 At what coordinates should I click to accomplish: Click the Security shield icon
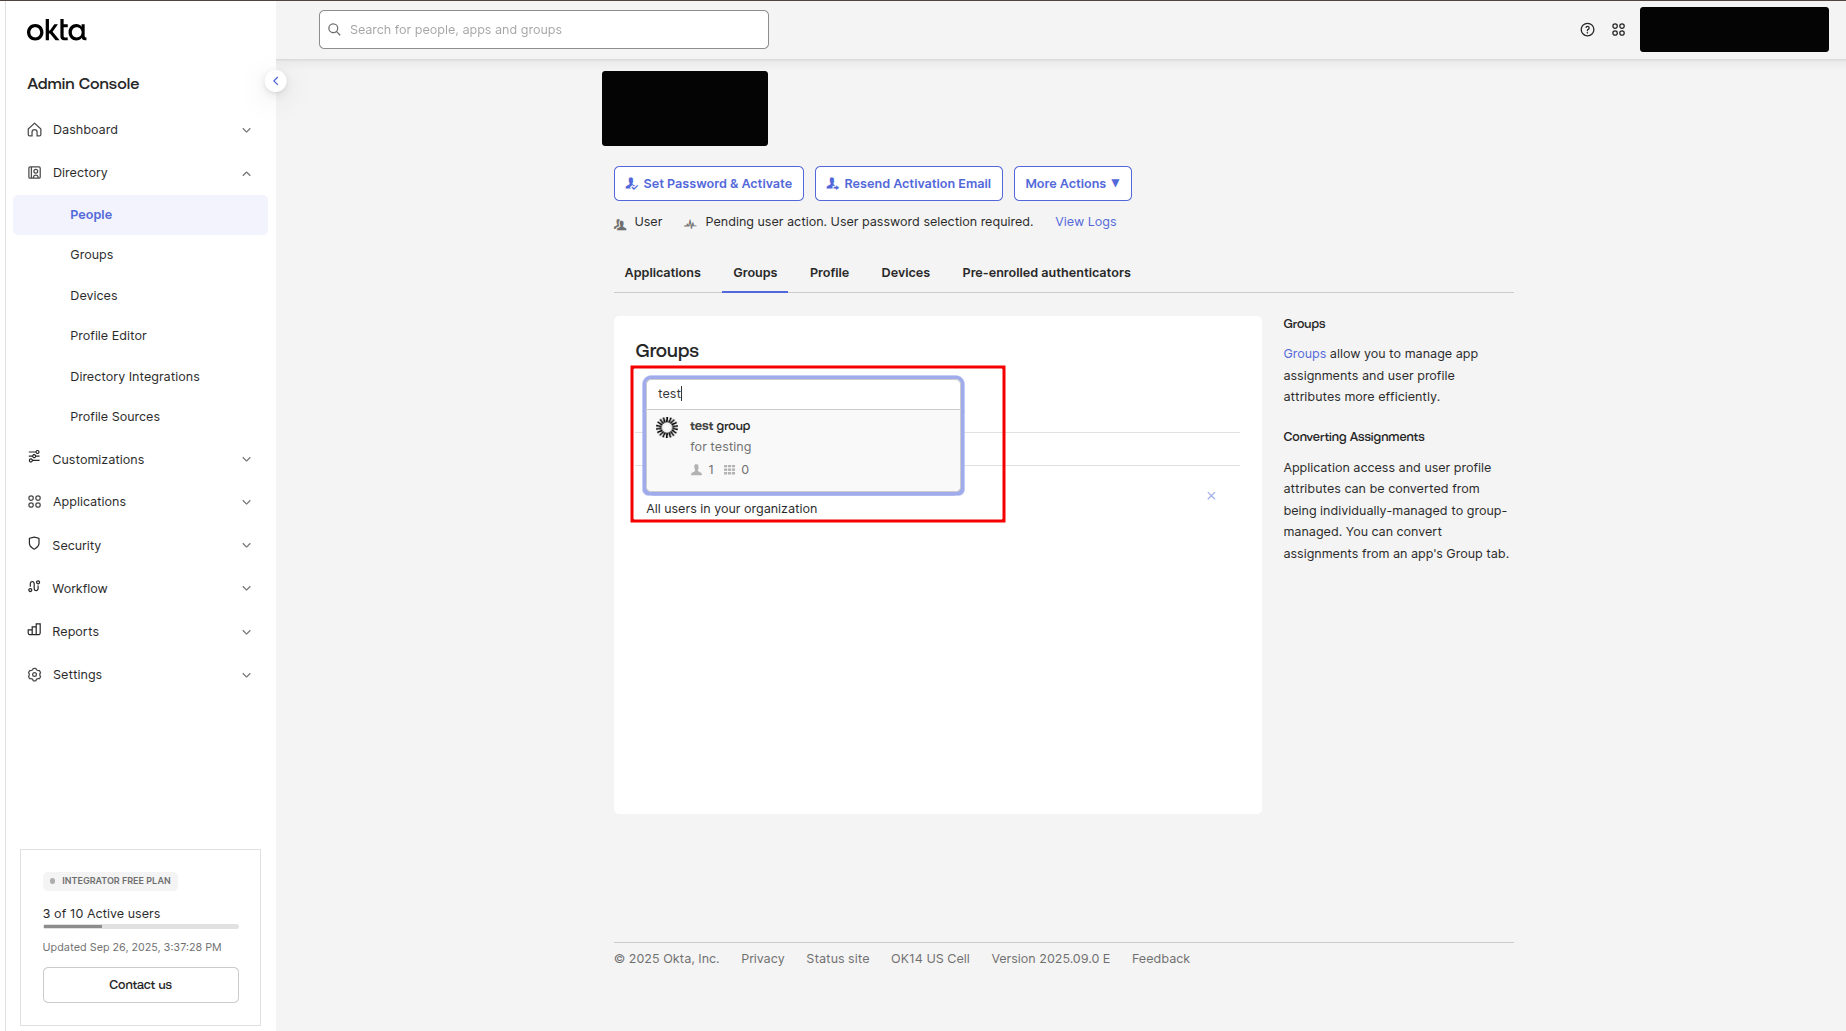click(35, 544)
